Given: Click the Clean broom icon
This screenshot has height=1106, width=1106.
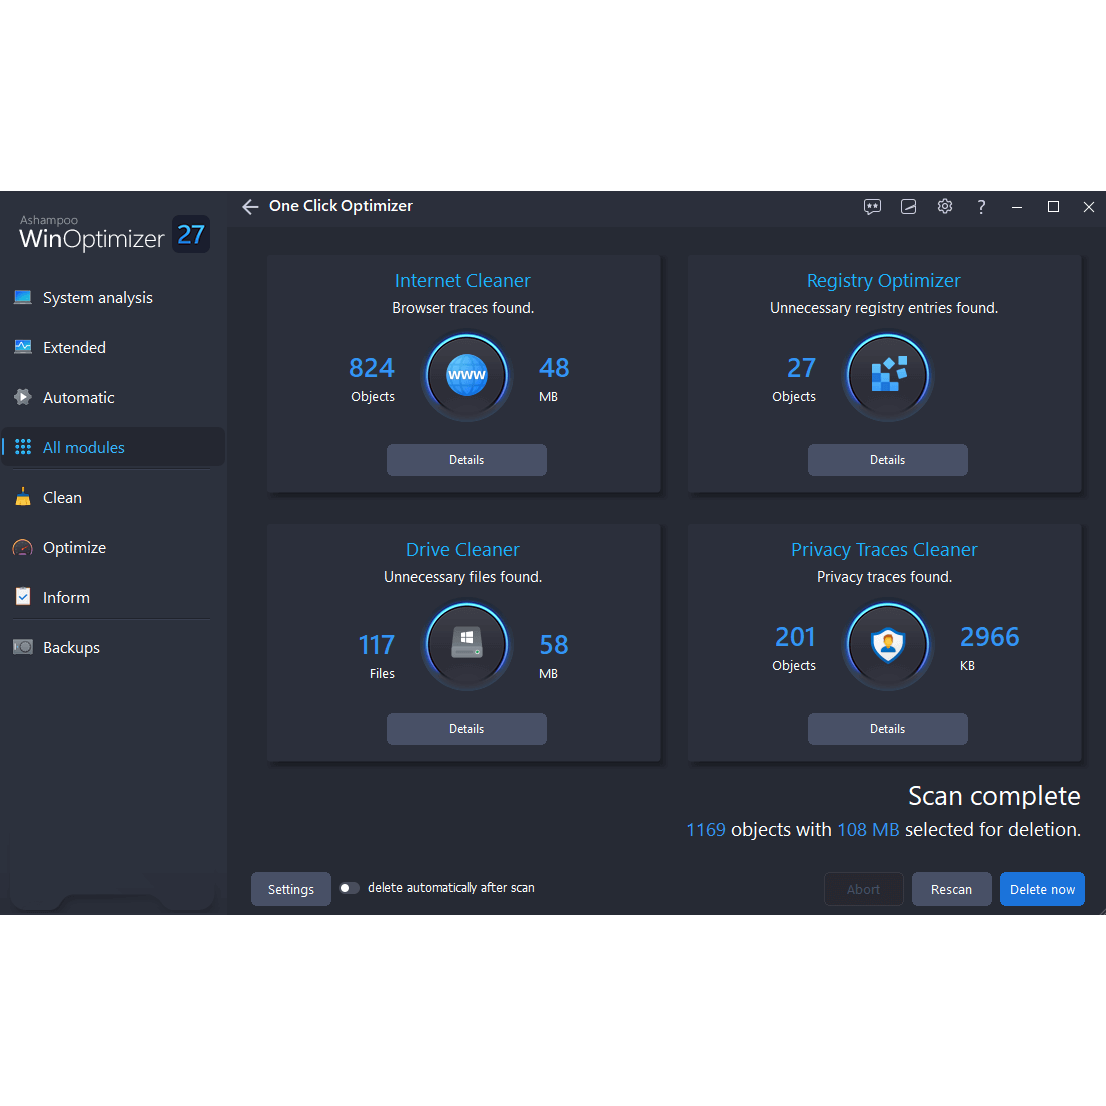Looking at the screenshot, I should point(23,497).
